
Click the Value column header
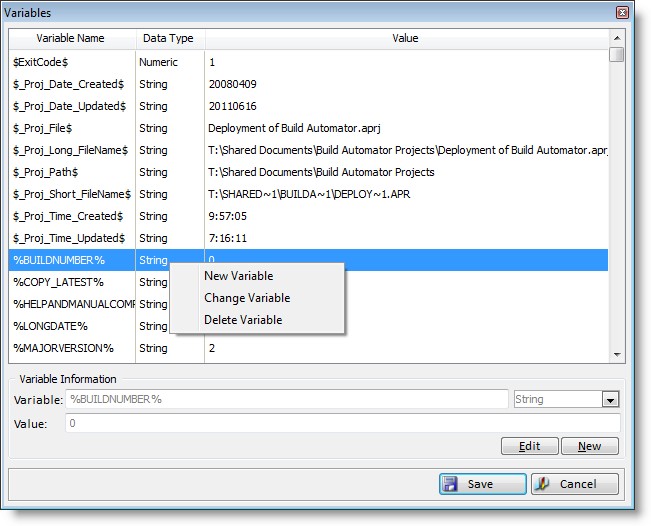405,38
